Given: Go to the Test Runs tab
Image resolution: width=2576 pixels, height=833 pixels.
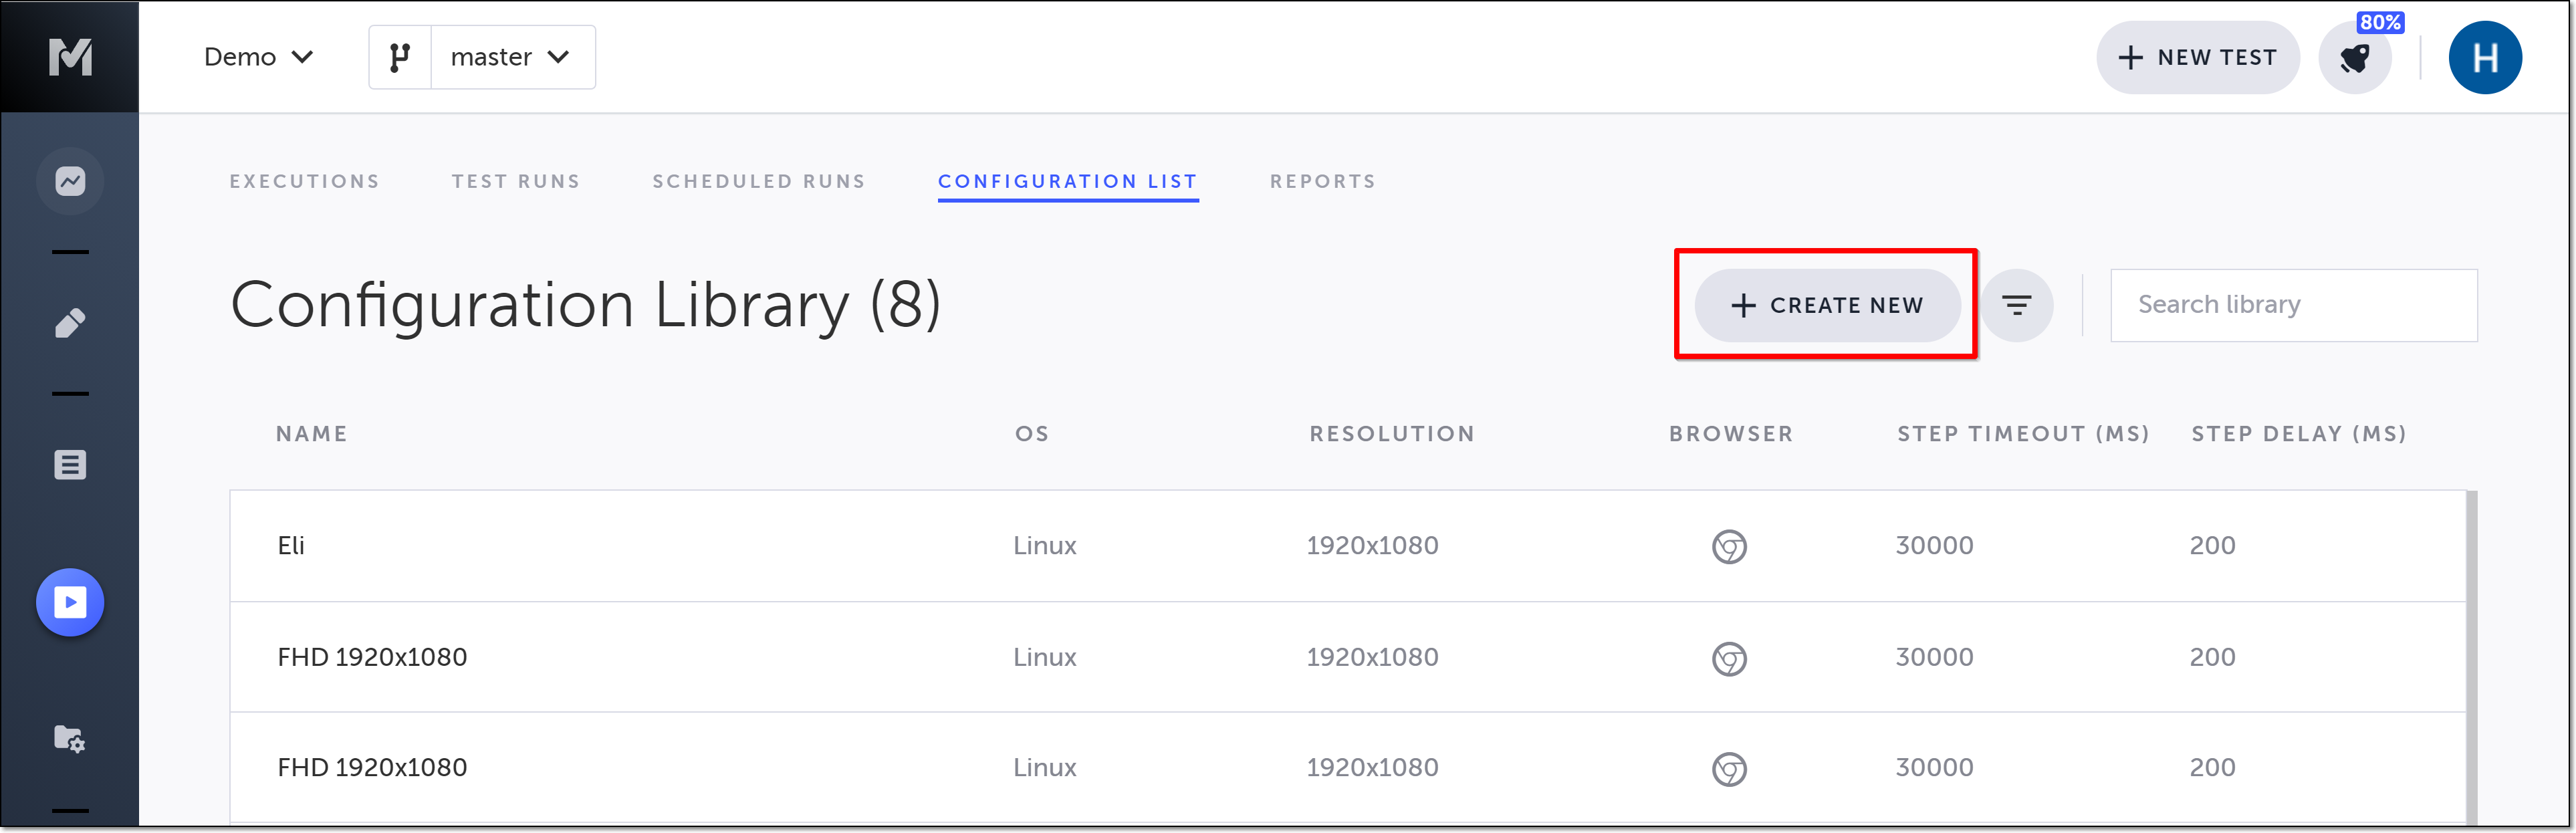Looking at the screenshot, I should pos(515,181).
